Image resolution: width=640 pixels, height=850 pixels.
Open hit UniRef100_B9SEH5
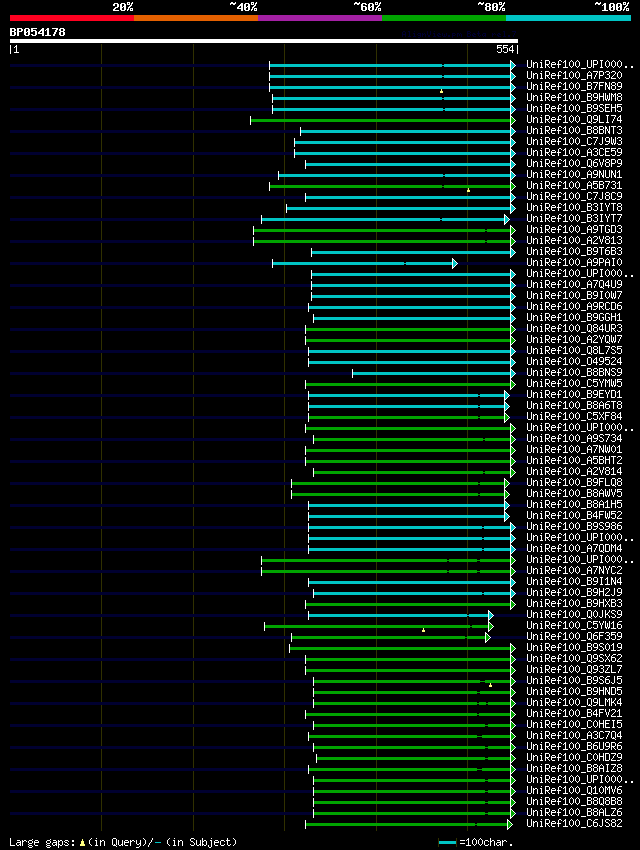574,108
